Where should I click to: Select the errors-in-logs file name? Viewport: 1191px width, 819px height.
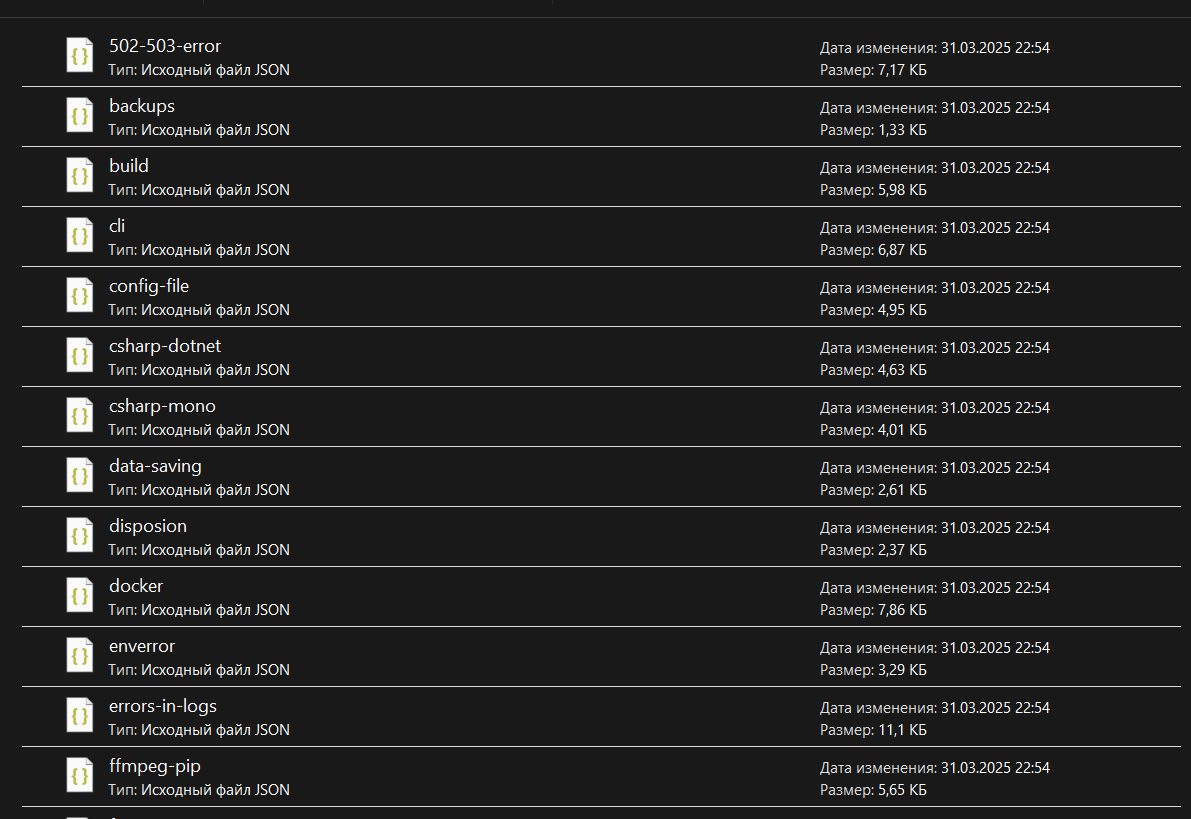(x=163, y=706)
